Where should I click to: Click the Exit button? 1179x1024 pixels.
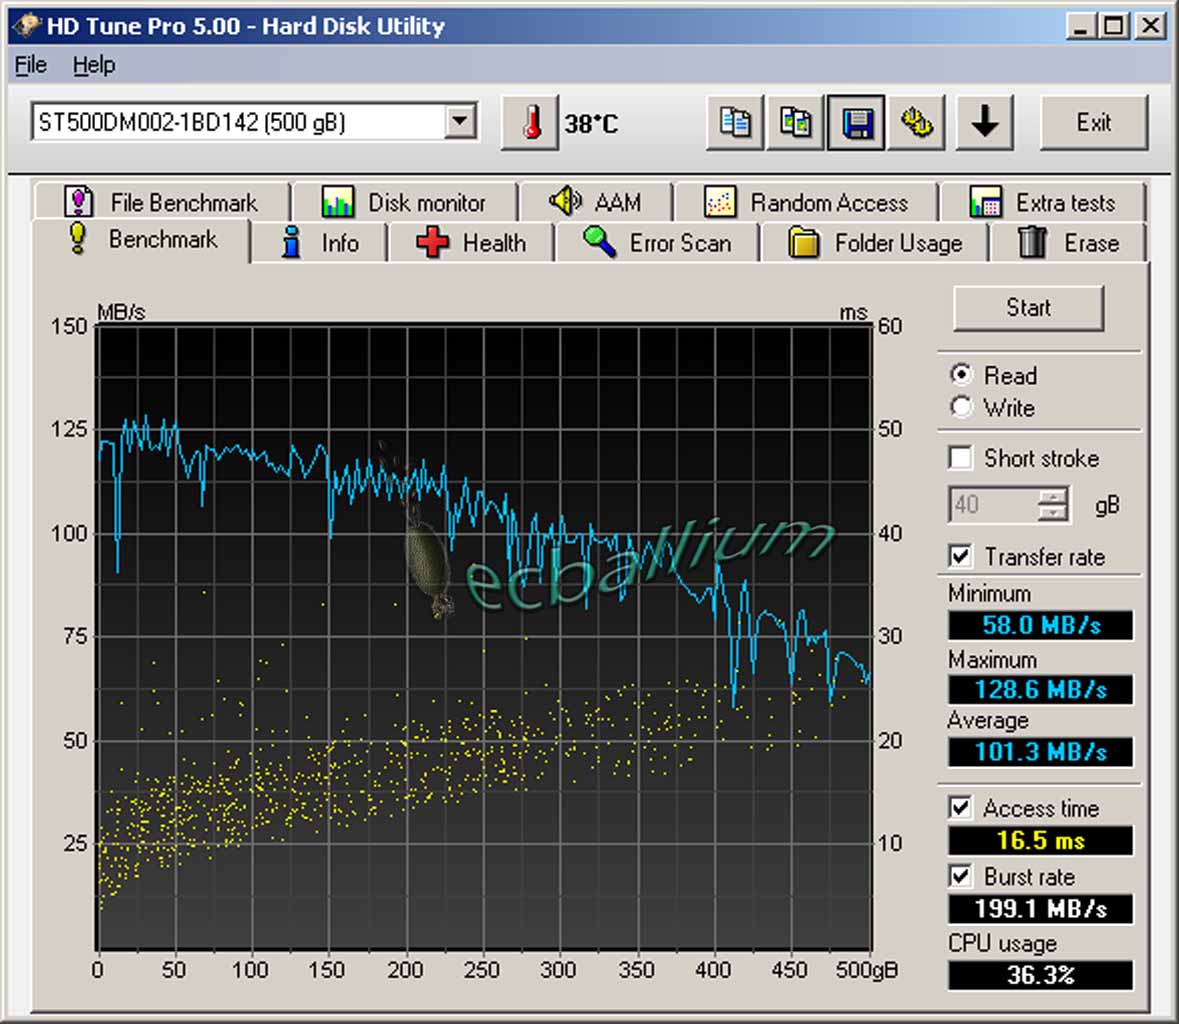[1093, 123]
